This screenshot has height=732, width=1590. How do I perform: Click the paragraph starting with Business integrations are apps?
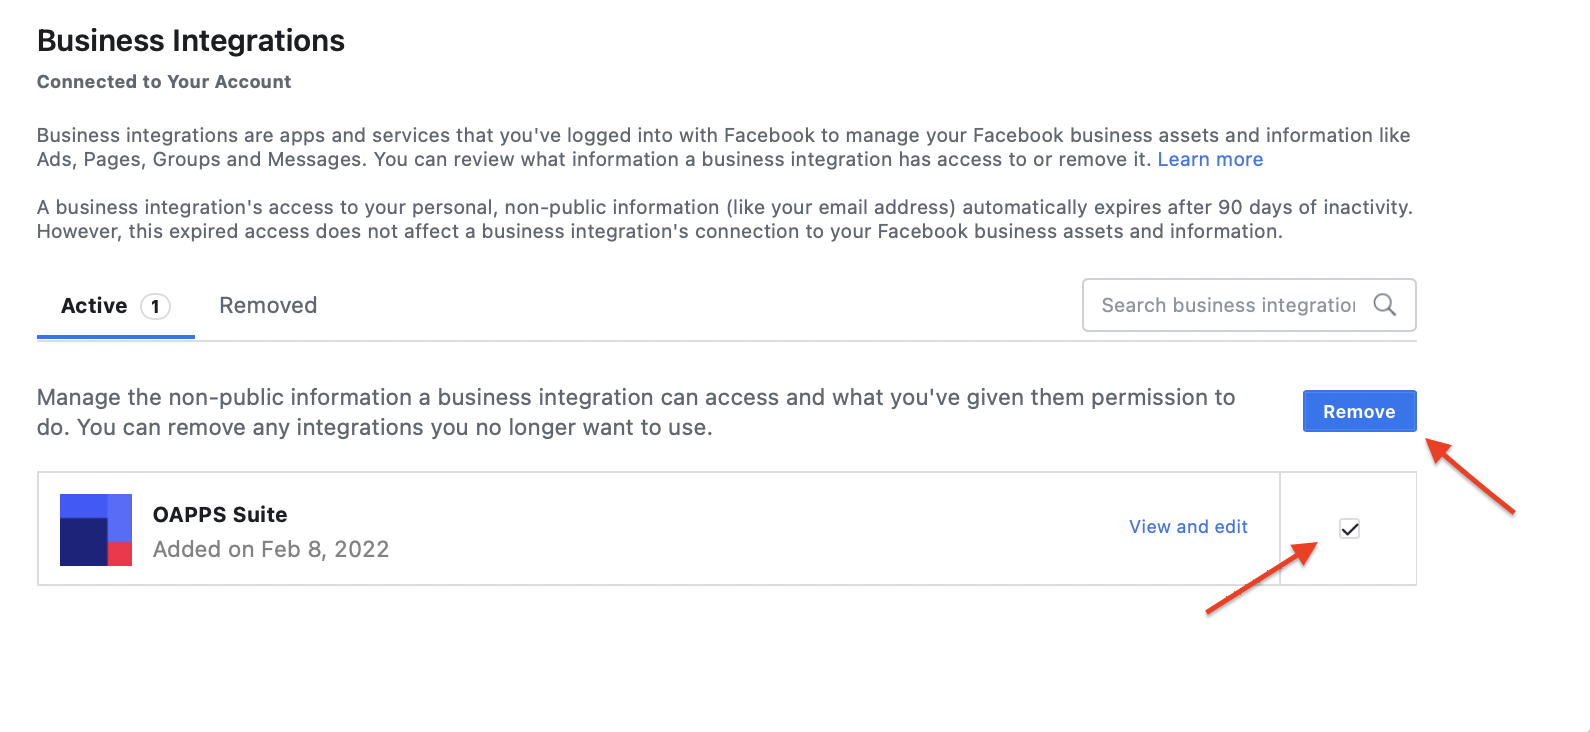click(724, 147)
